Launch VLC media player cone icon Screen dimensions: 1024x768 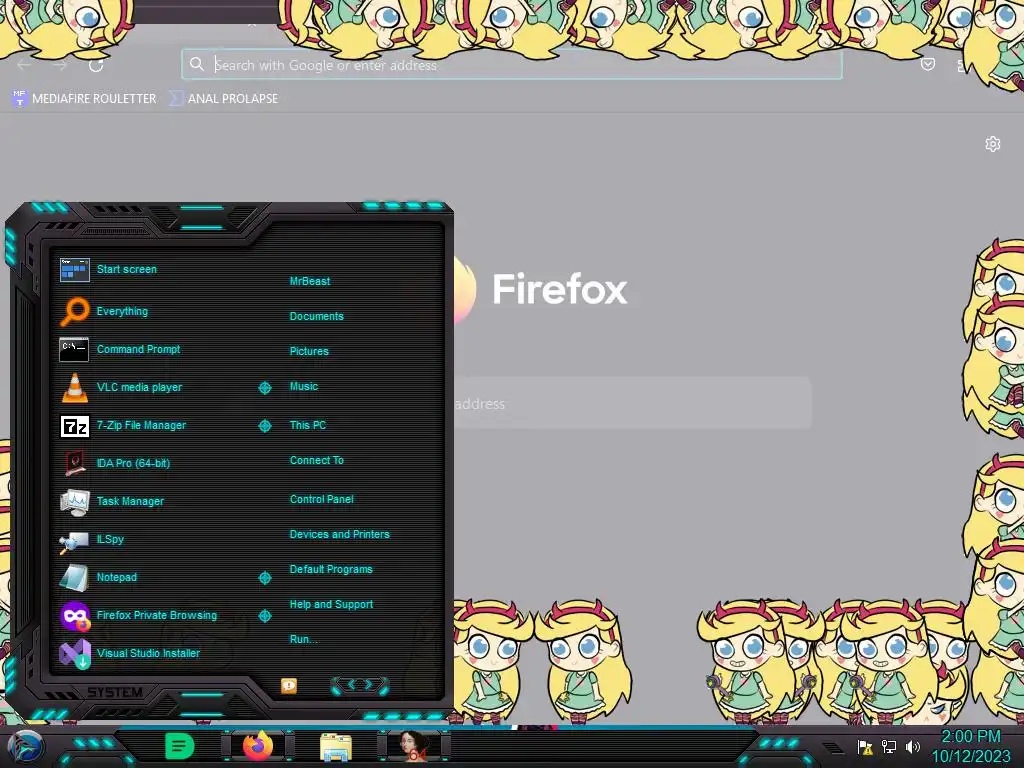coord(74,387)
